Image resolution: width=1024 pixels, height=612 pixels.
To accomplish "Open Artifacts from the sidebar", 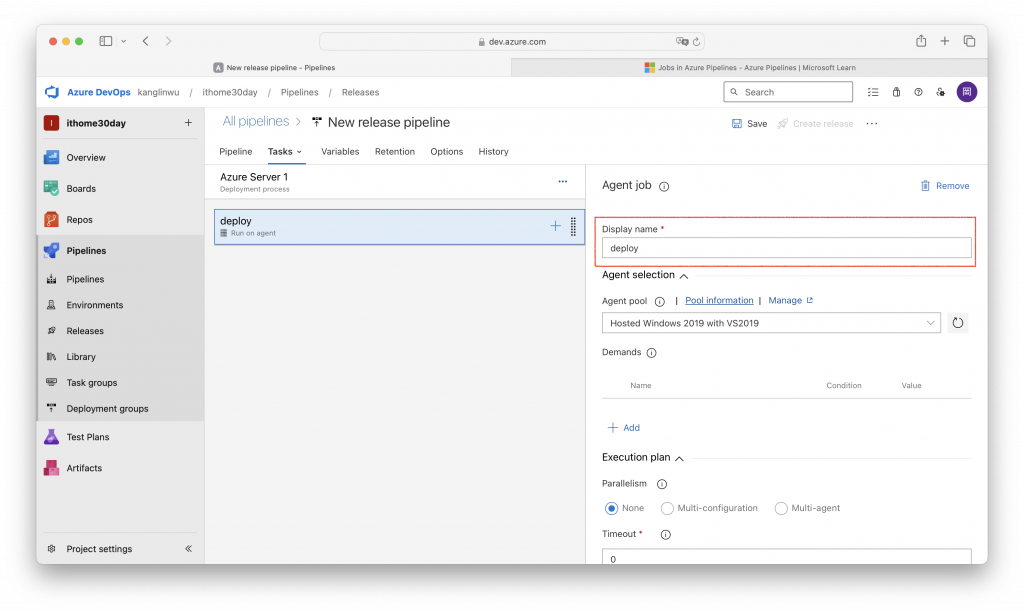I will click(x=84, y=468).
